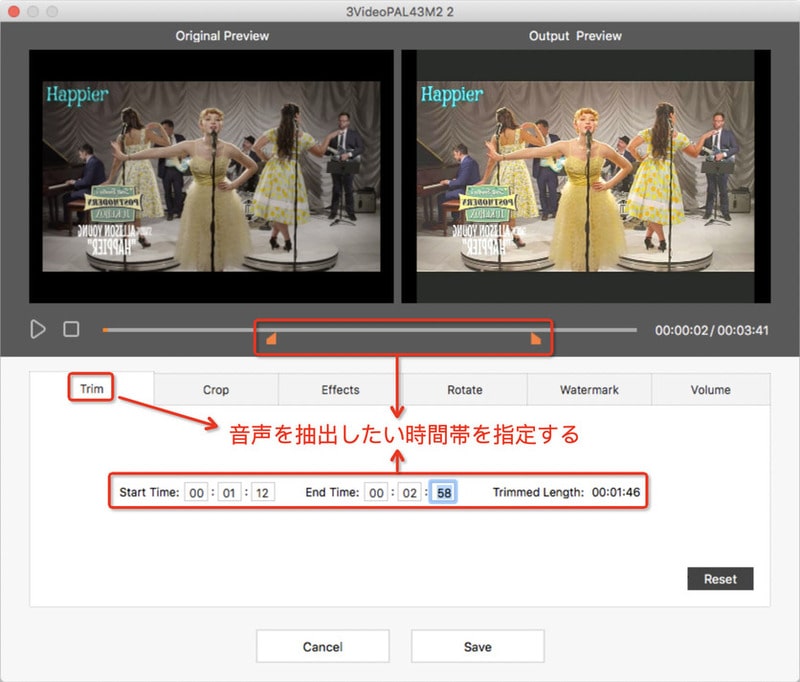Click the playback progress slider track
The image size is (800, 682).
pos(369,330)
